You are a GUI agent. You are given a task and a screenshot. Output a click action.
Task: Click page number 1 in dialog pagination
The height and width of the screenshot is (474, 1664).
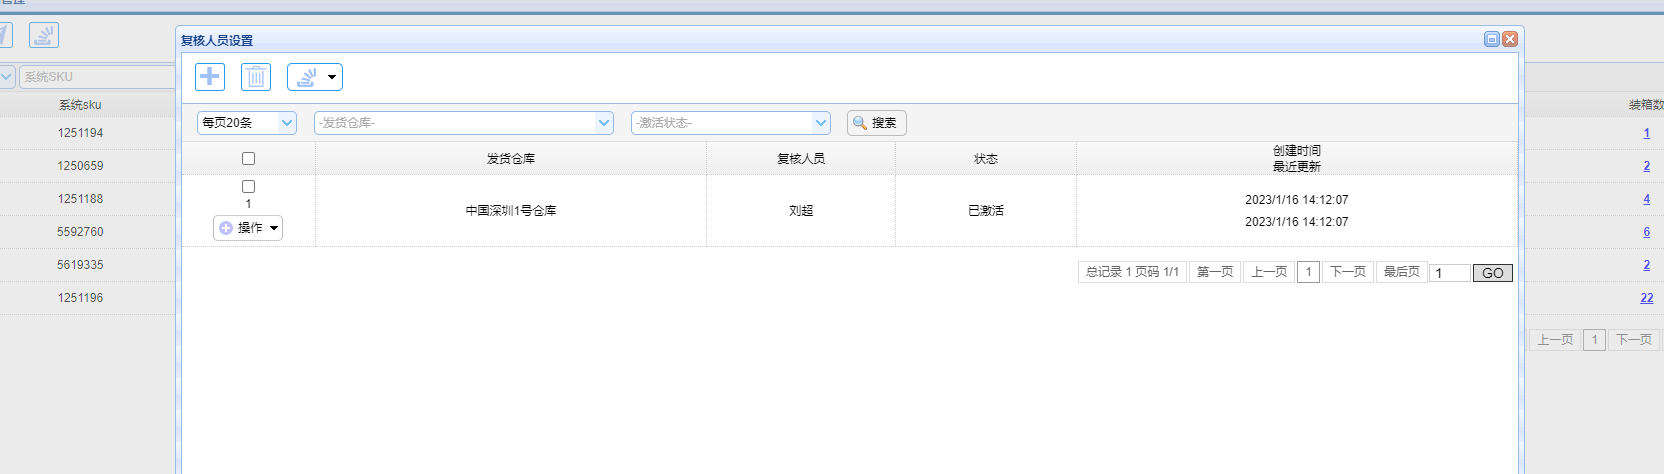[1308, 272]
